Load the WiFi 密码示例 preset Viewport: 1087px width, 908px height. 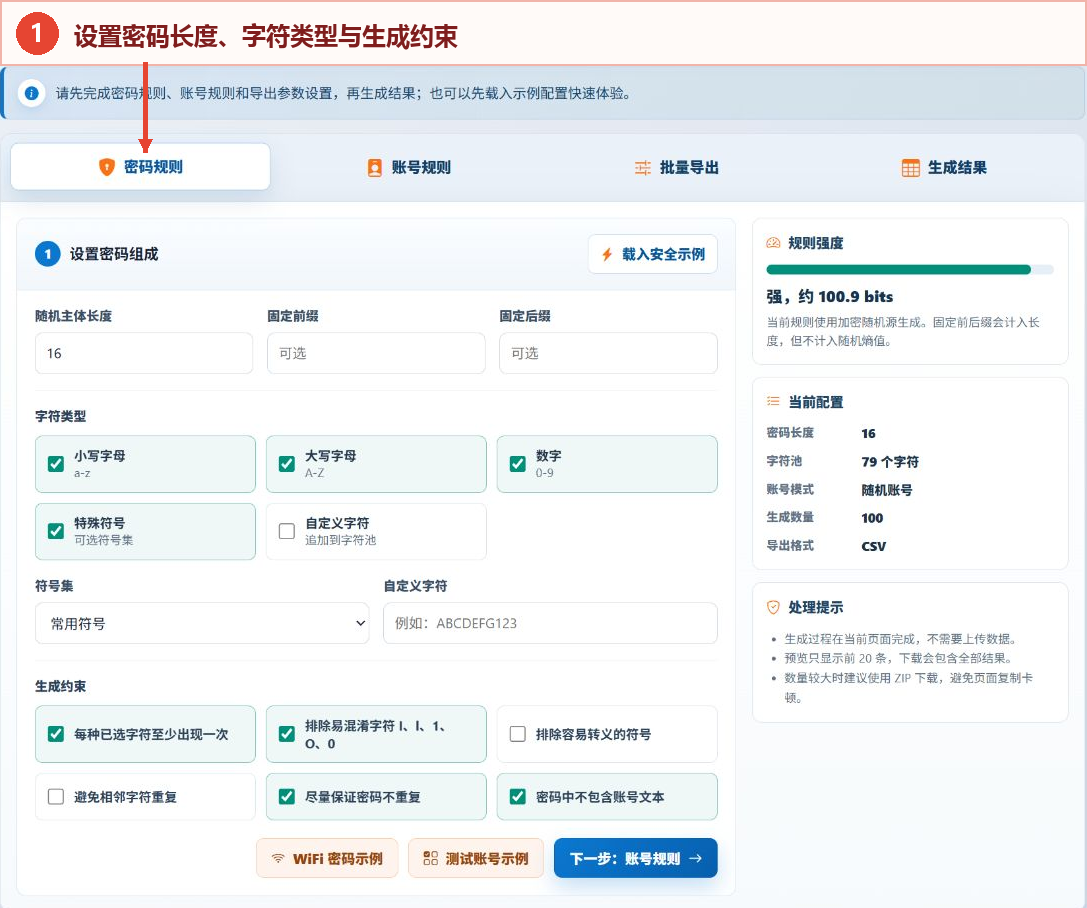(327, 859)
